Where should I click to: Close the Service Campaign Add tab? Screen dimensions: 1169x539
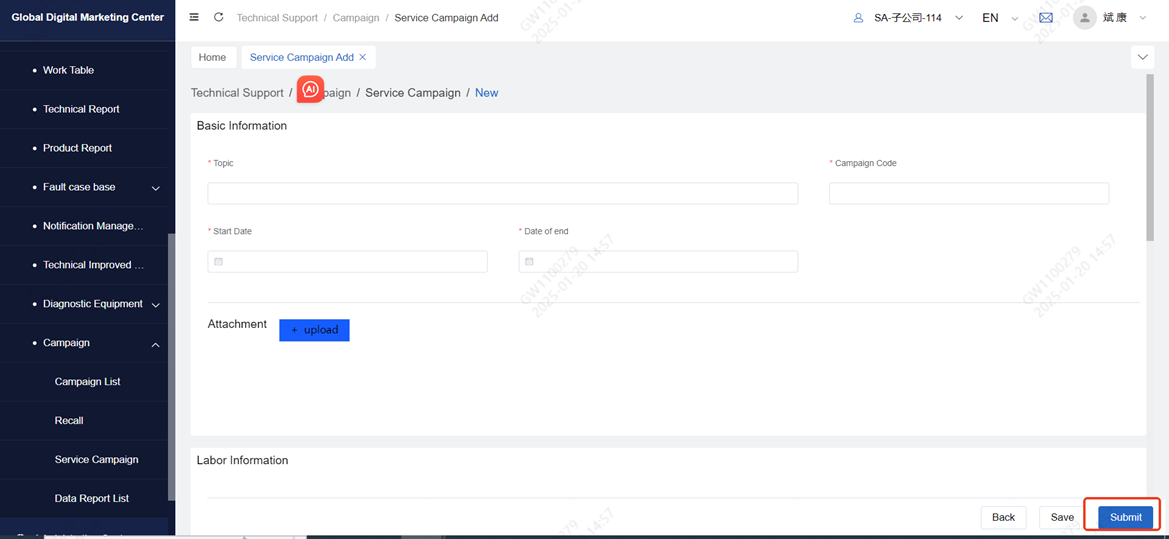pos(363,58)
